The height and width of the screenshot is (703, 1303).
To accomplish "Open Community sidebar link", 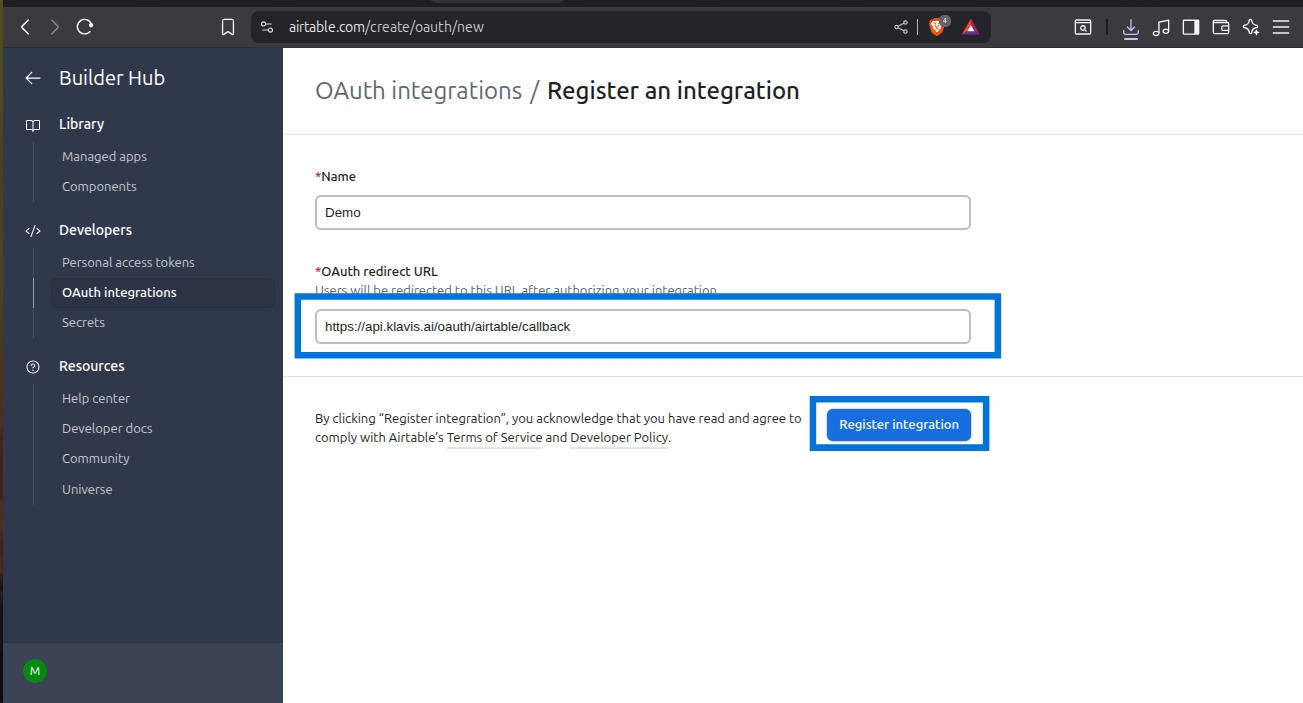I will tap(96, 458).
